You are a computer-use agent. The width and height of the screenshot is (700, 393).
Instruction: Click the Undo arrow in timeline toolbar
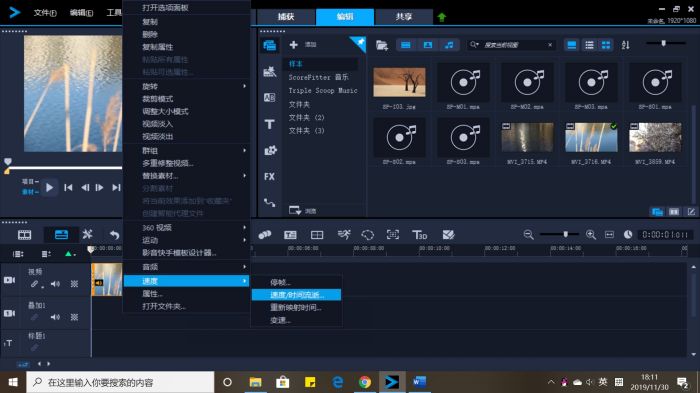pos(114,235)
